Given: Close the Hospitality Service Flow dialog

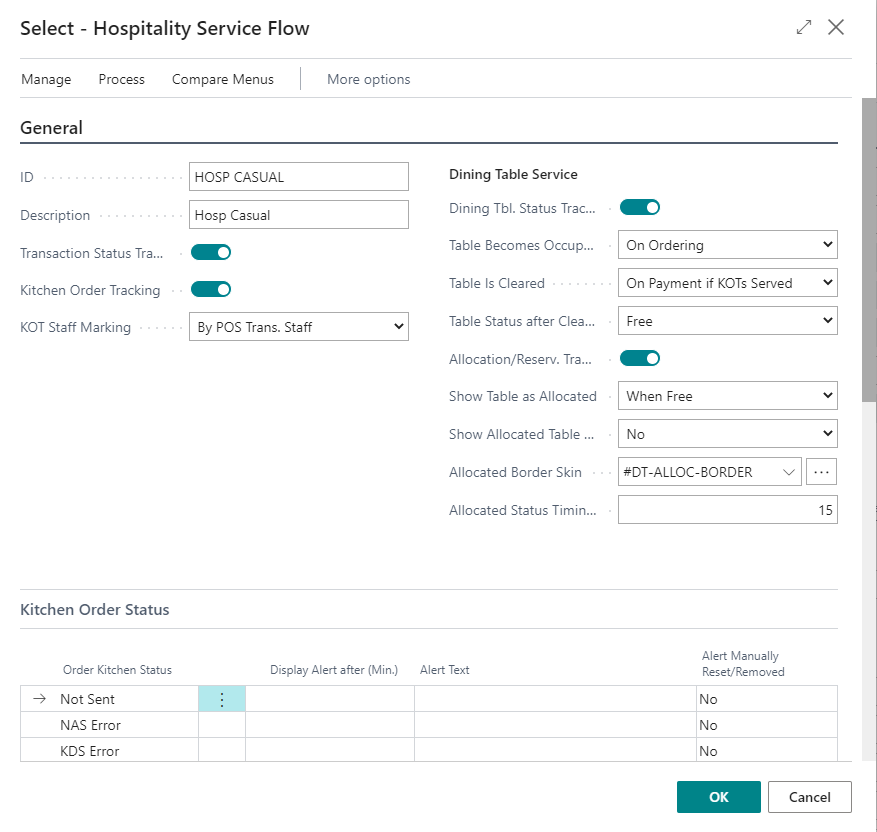Looking at the screenshot, I should (x=836, y=28).
